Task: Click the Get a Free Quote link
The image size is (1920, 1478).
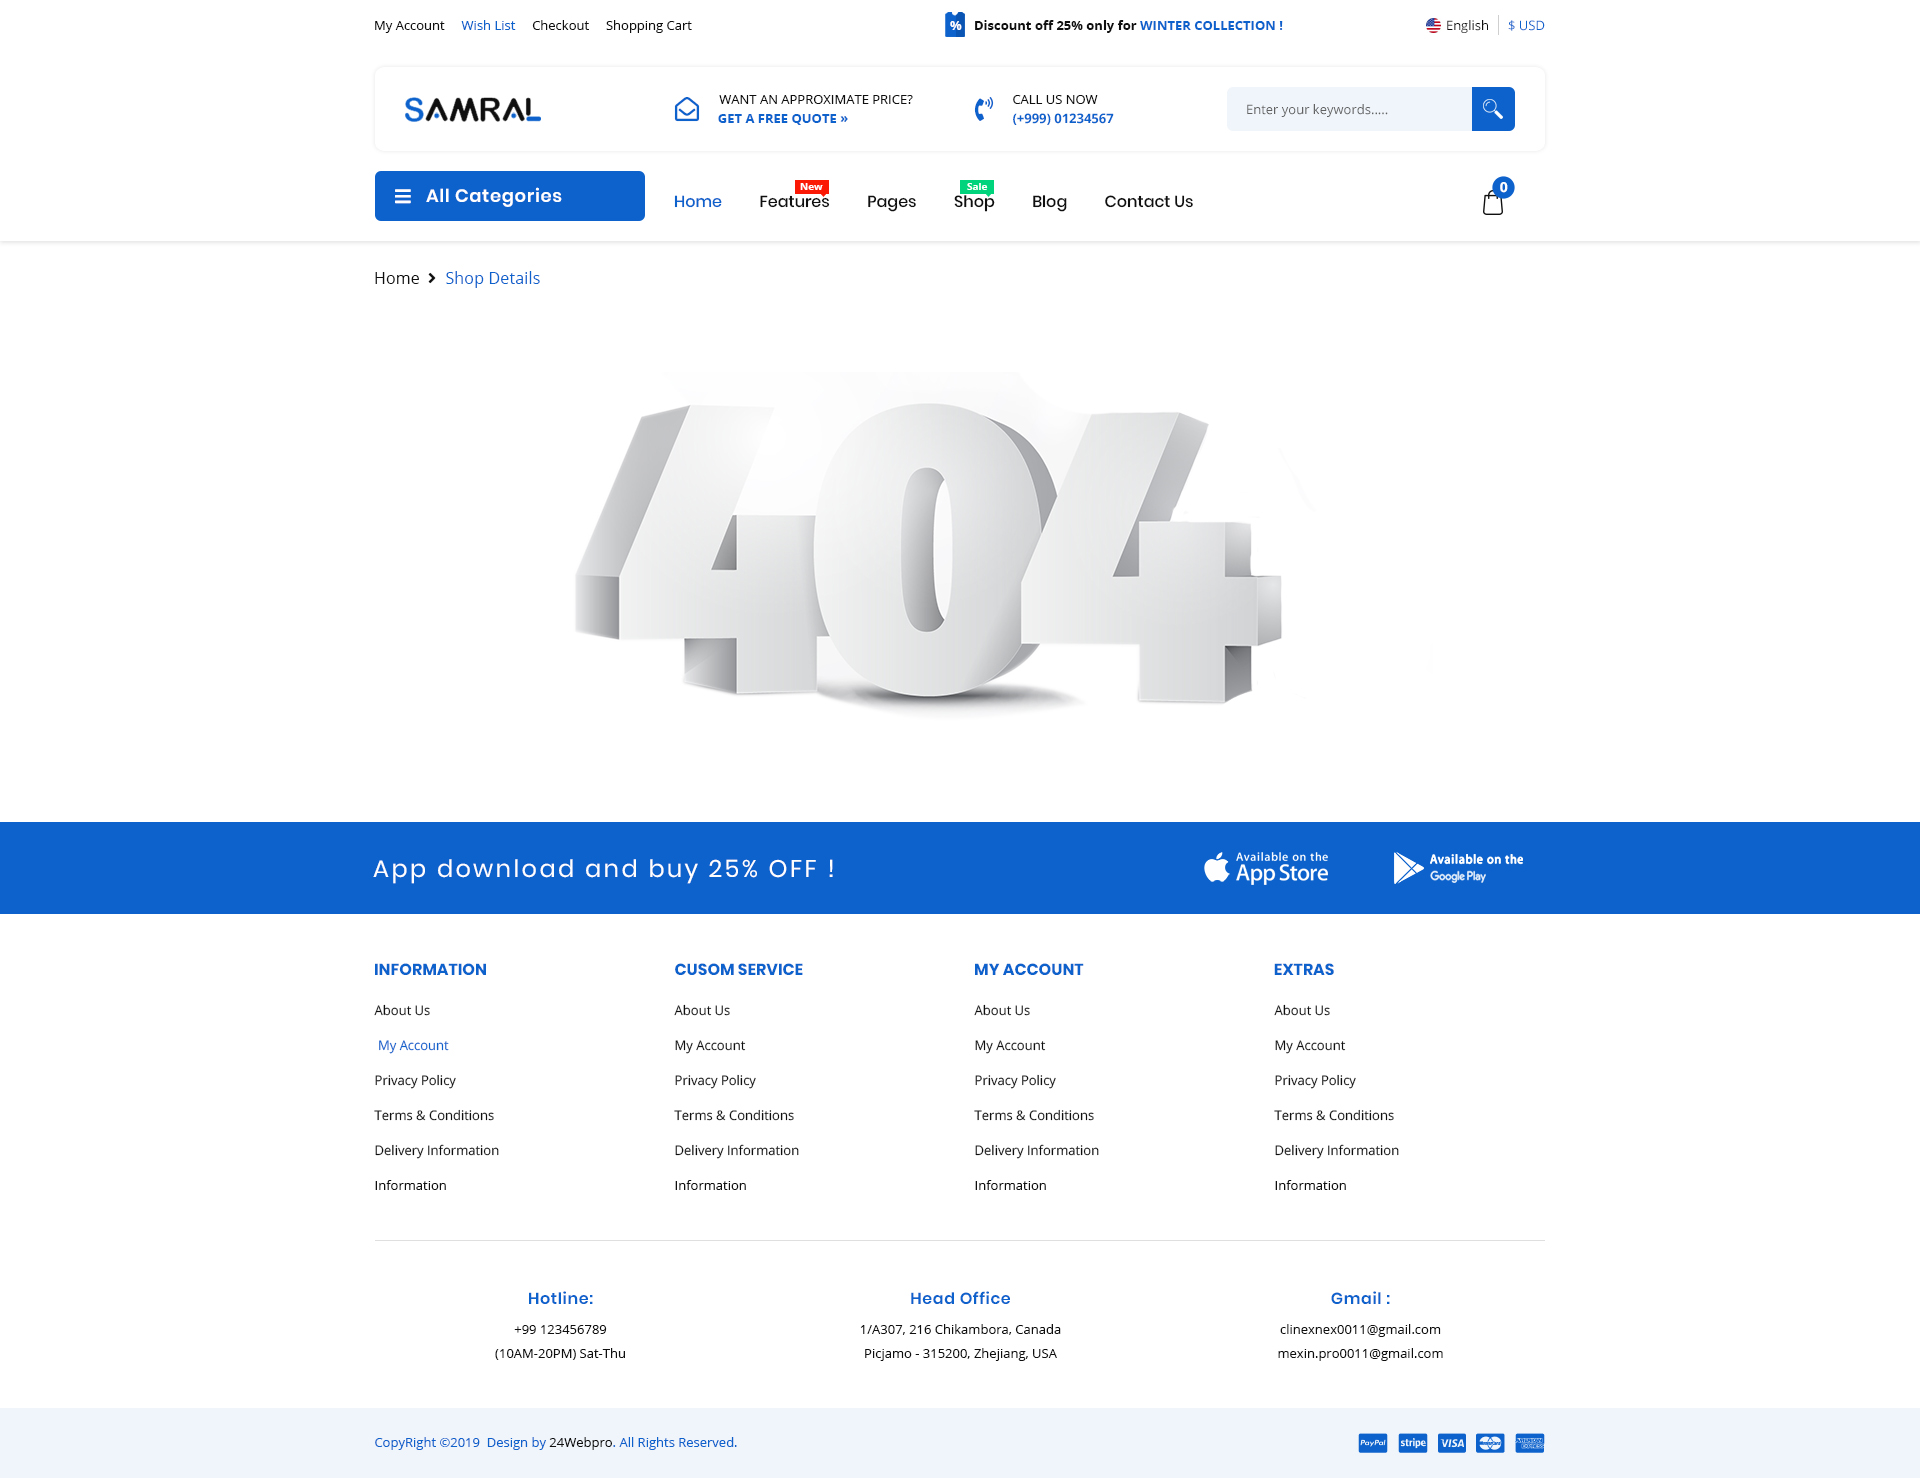Action: pyautogui.click(x=782, y=118)
